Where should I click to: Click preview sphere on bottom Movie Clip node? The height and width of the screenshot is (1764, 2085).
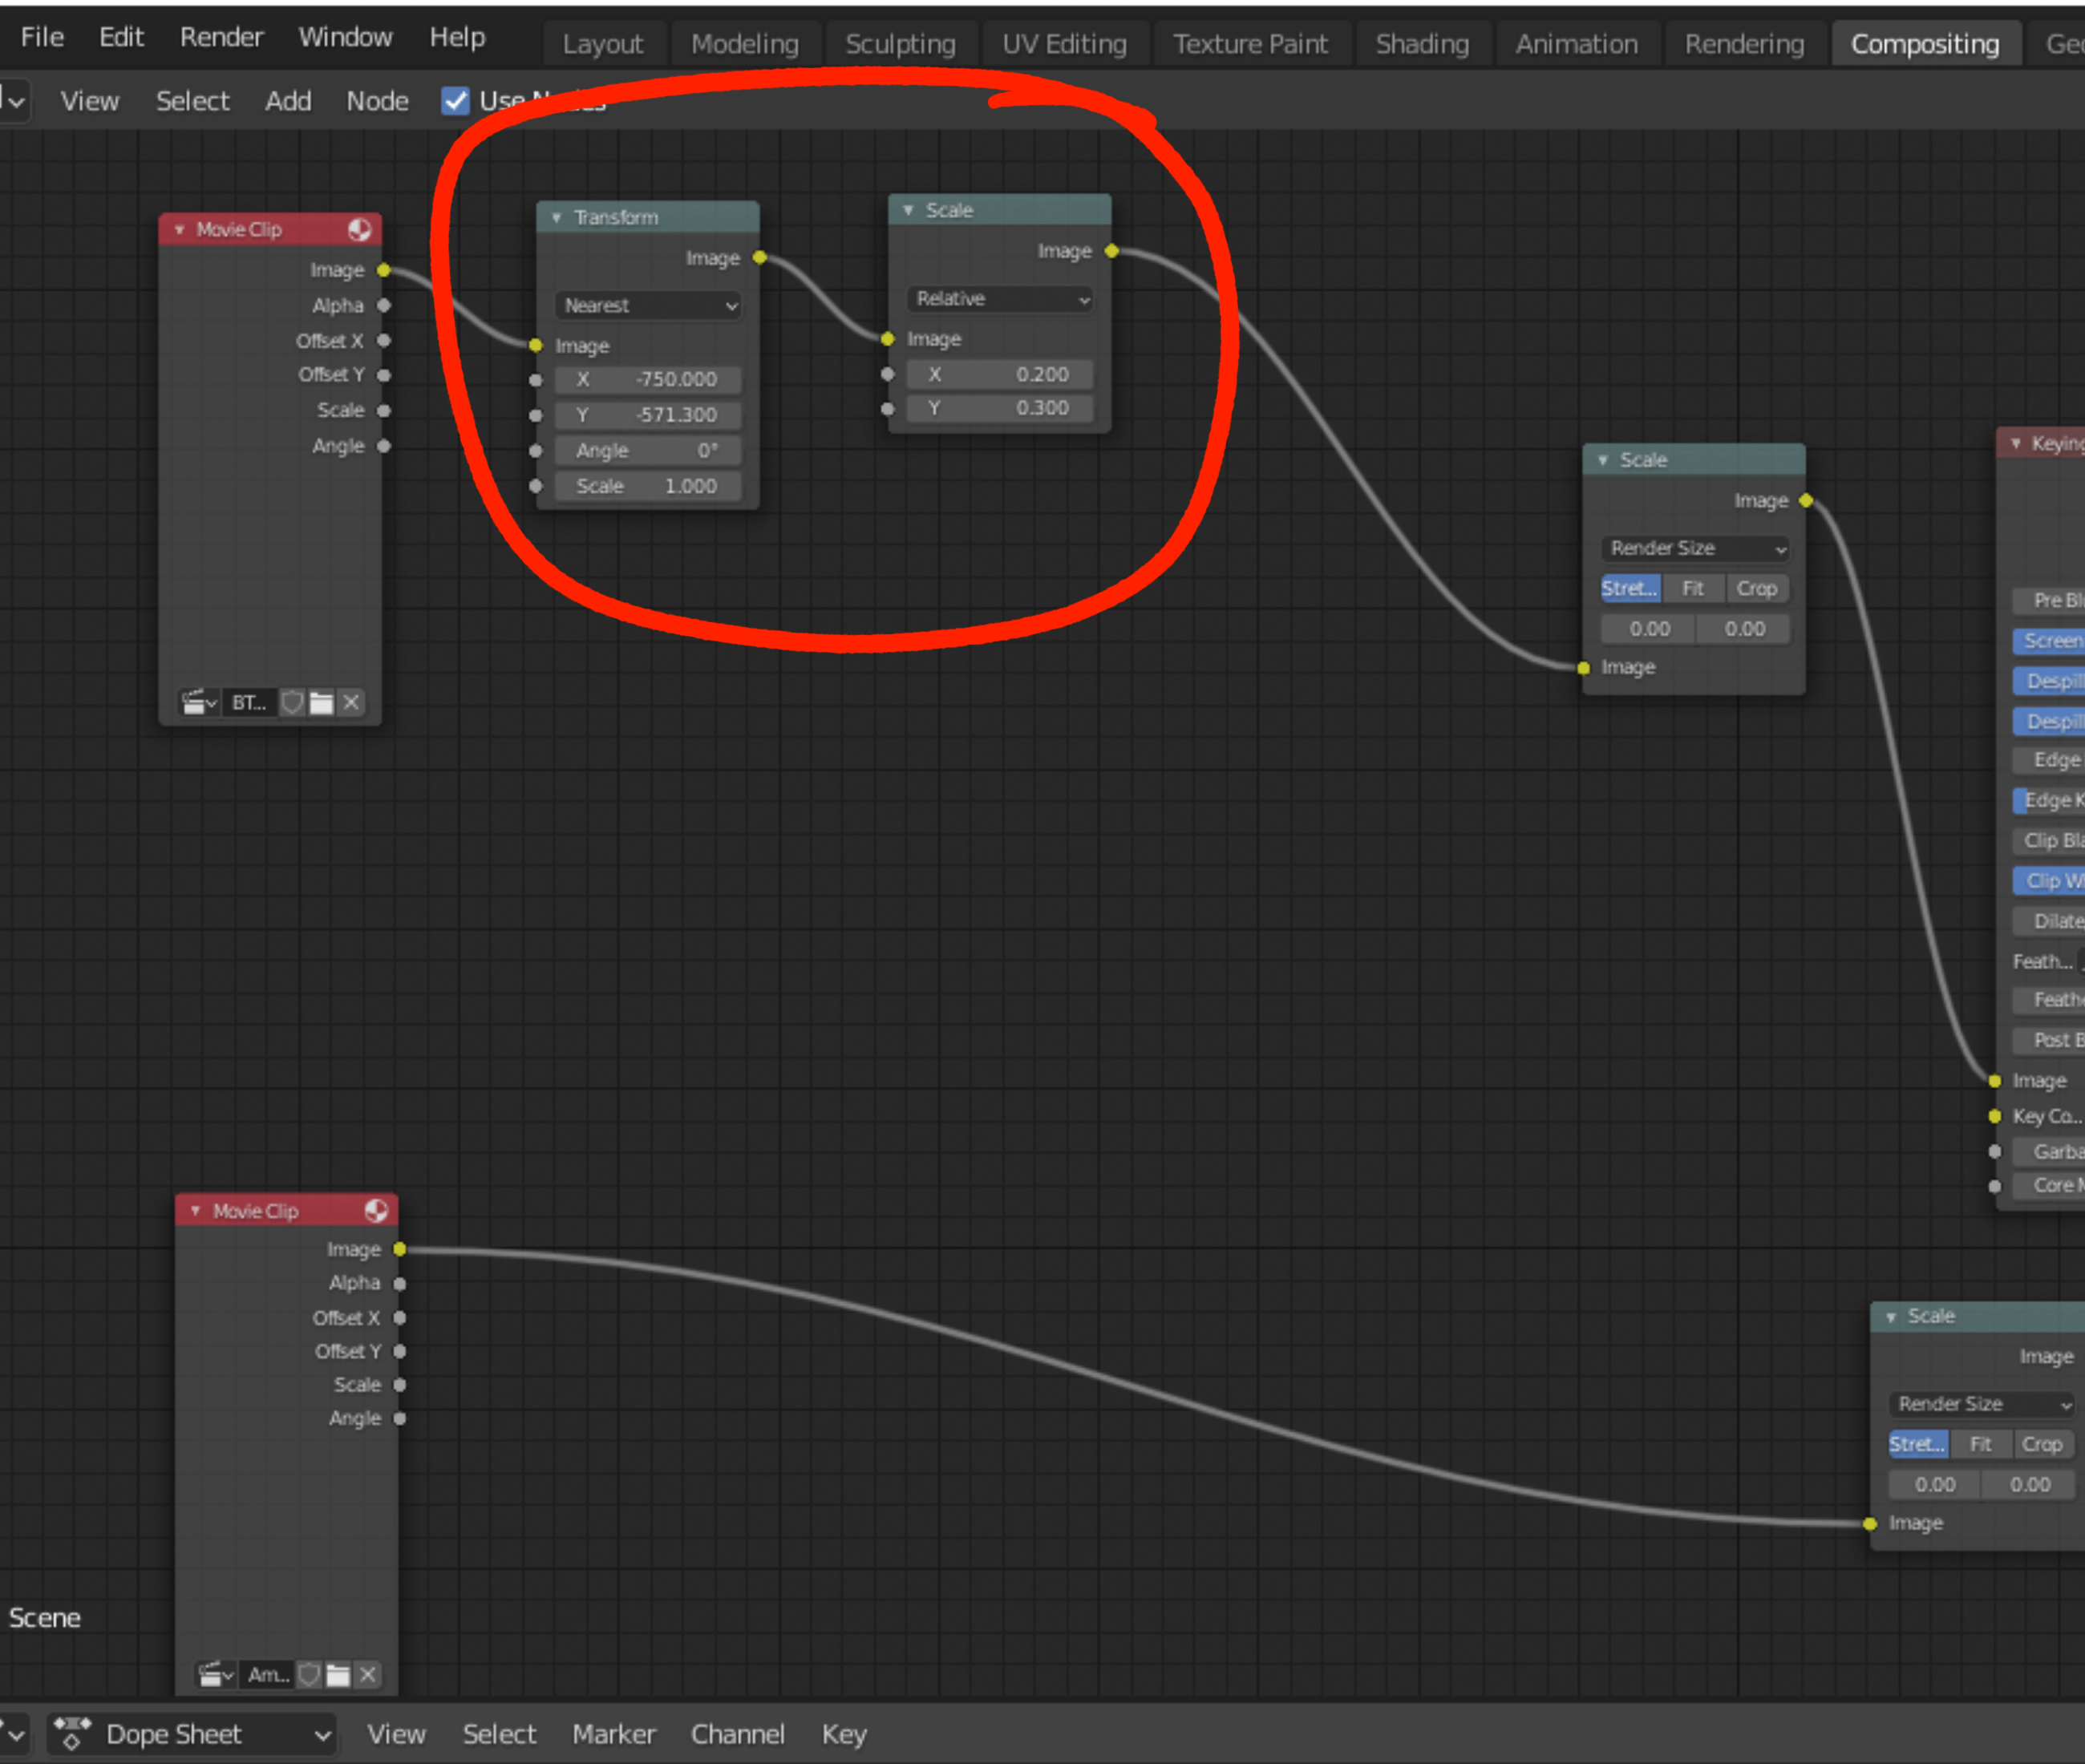pyautogui.click(x=377, y=1211)
